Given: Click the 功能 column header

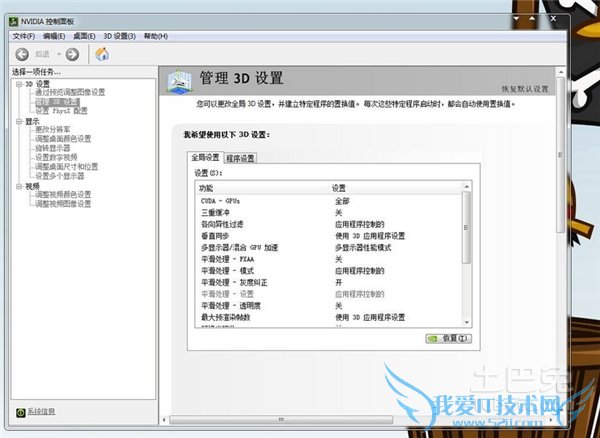Looking at the screenshot, I should [262, 188].
